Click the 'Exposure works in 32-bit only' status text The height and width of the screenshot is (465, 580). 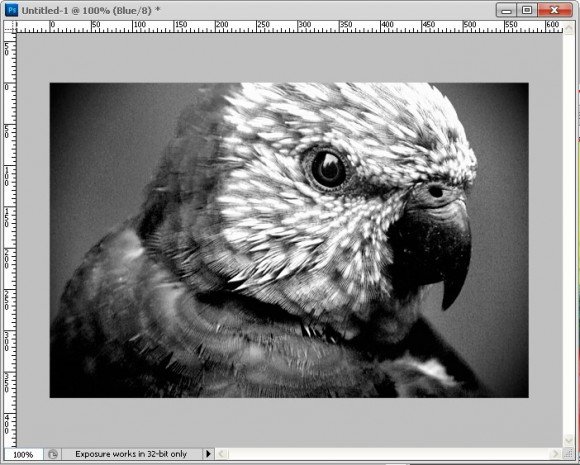[x=131, y=454]
